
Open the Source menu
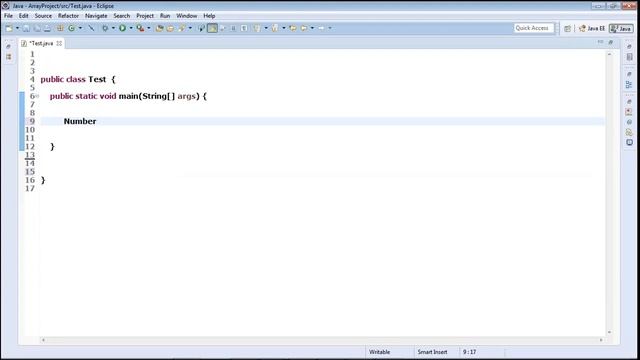(43, 16)
